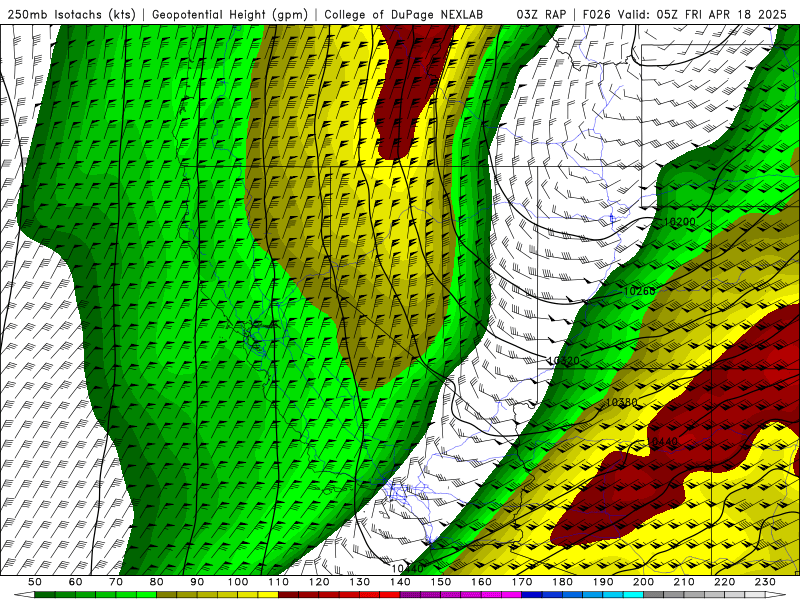
Task: Click the 50 tick on color scale
Action: click(x=35, y=582)
